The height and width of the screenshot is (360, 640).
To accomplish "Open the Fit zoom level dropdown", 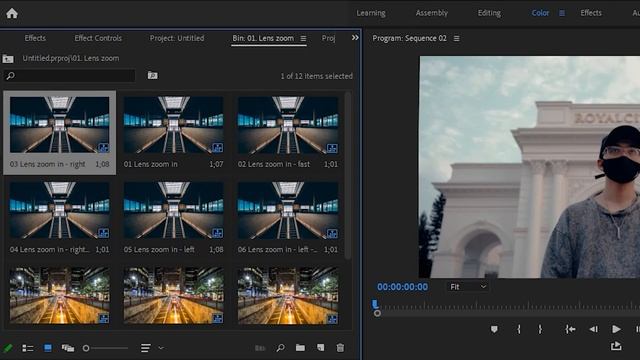I will click(x=468, y=287).
